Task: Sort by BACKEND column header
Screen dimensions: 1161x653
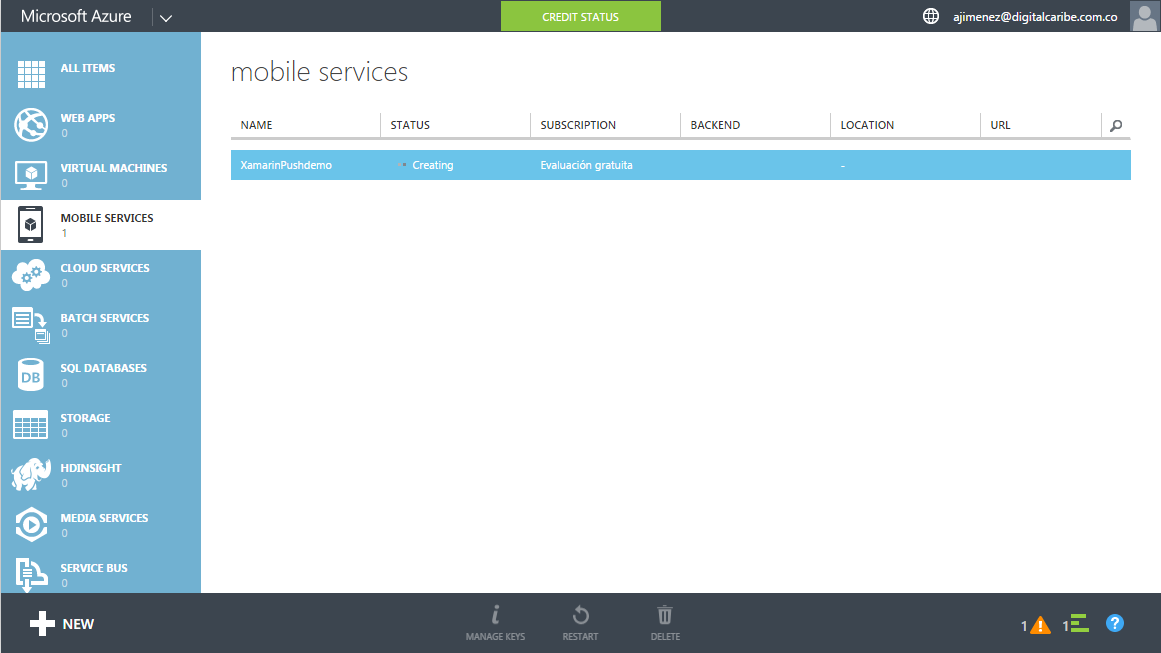Action: pos(715,125)
